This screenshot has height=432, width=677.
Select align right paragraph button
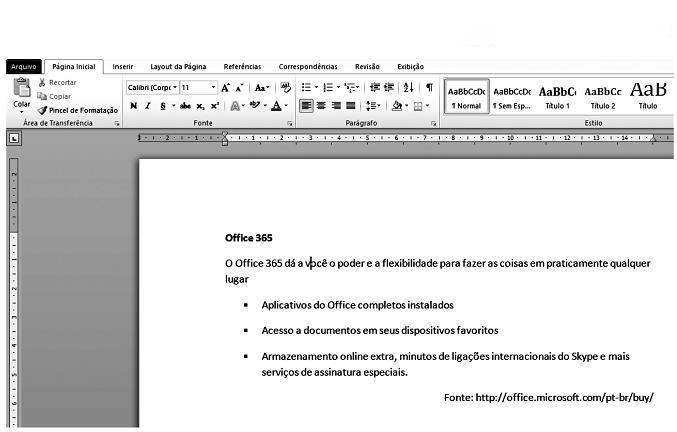[336, 106]
